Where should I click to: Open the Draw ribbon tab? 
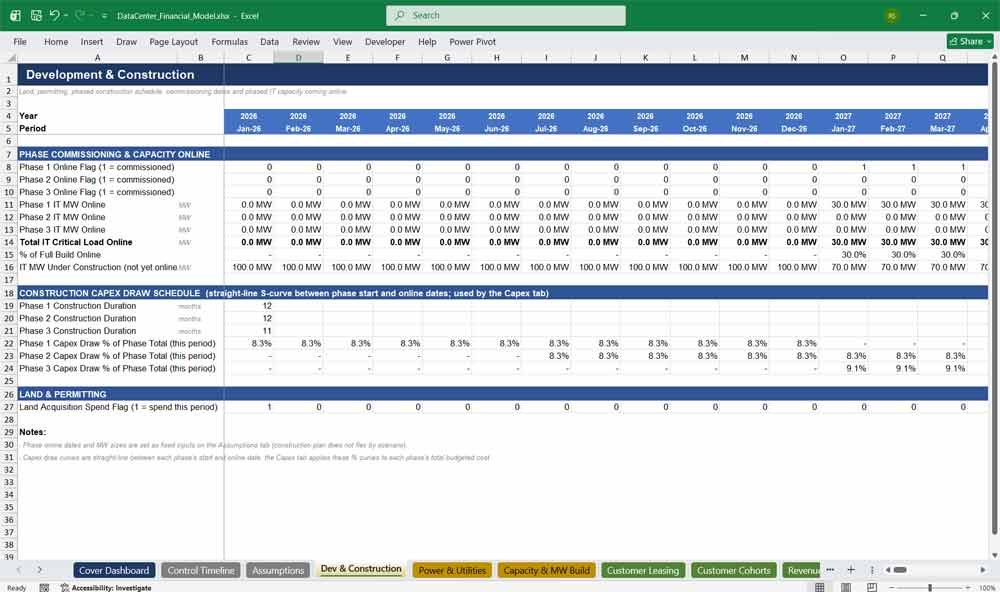pyautogui.click(x=126, y=41)
